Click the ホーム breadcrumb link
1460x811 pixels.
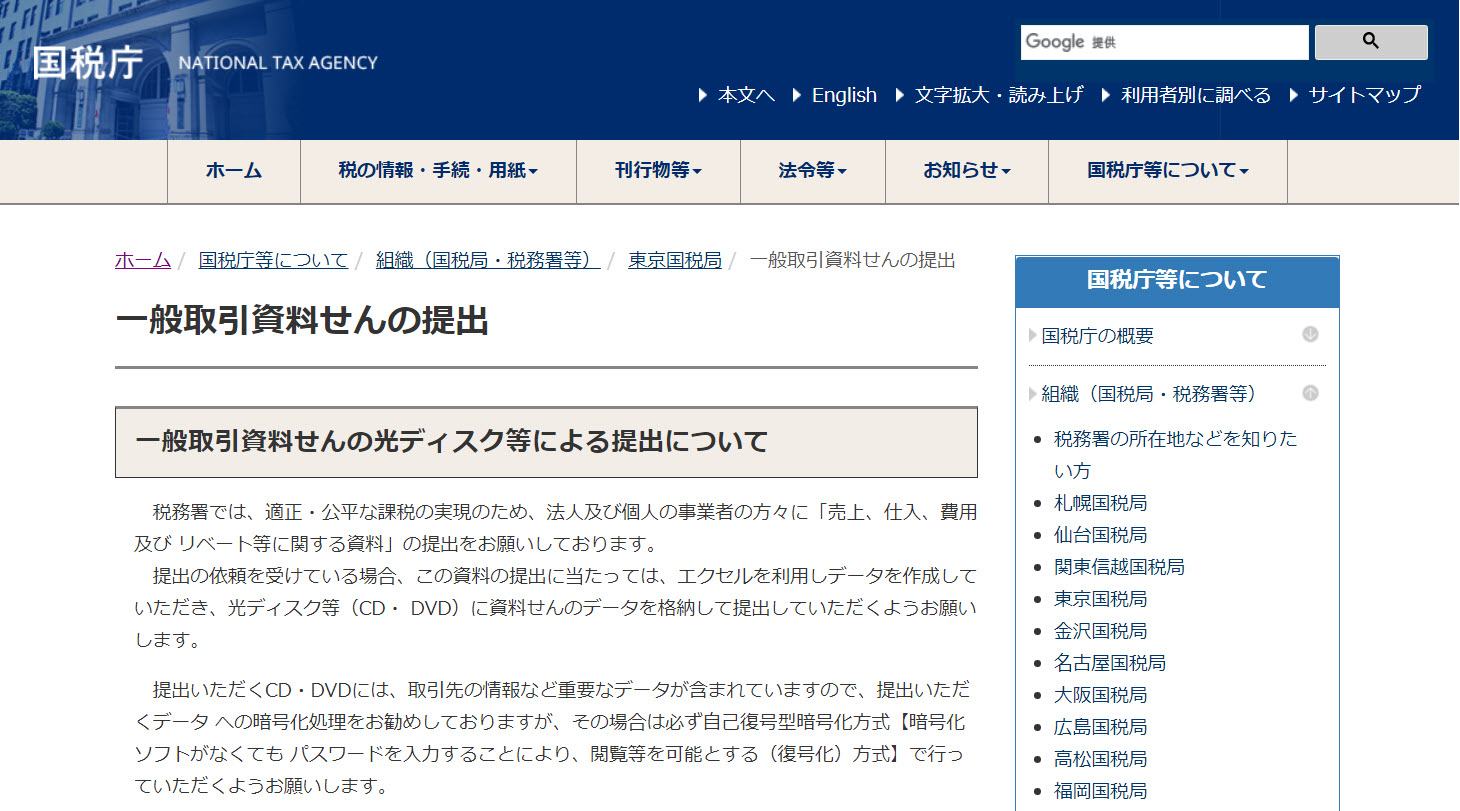(143, 260)
